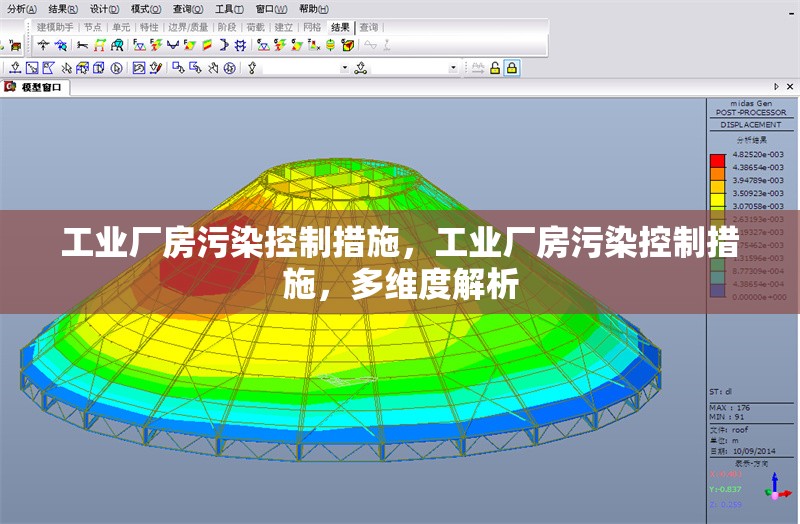Toggle the closed padlock icon
Image resolution: width=800 pixels, height=524 pixels.
[512, 68]
